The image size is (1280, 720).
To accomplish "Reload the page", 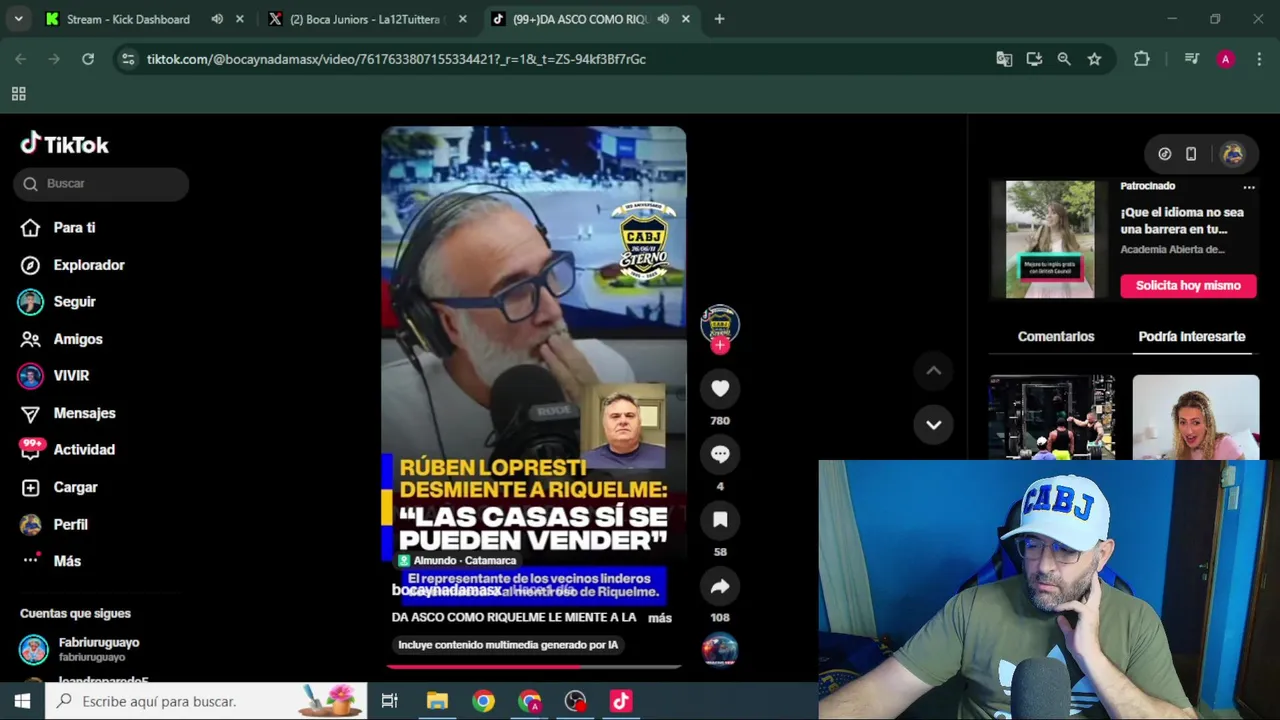I will 88,59.
